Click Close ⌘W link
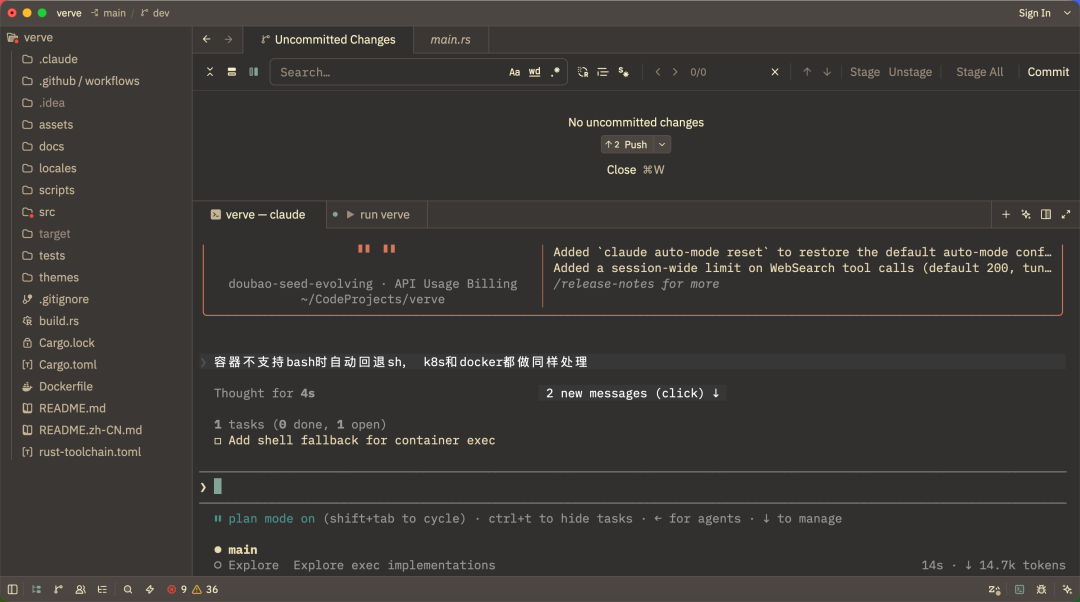The height and width of the screenshot is (602, 1080). (636, 170)
